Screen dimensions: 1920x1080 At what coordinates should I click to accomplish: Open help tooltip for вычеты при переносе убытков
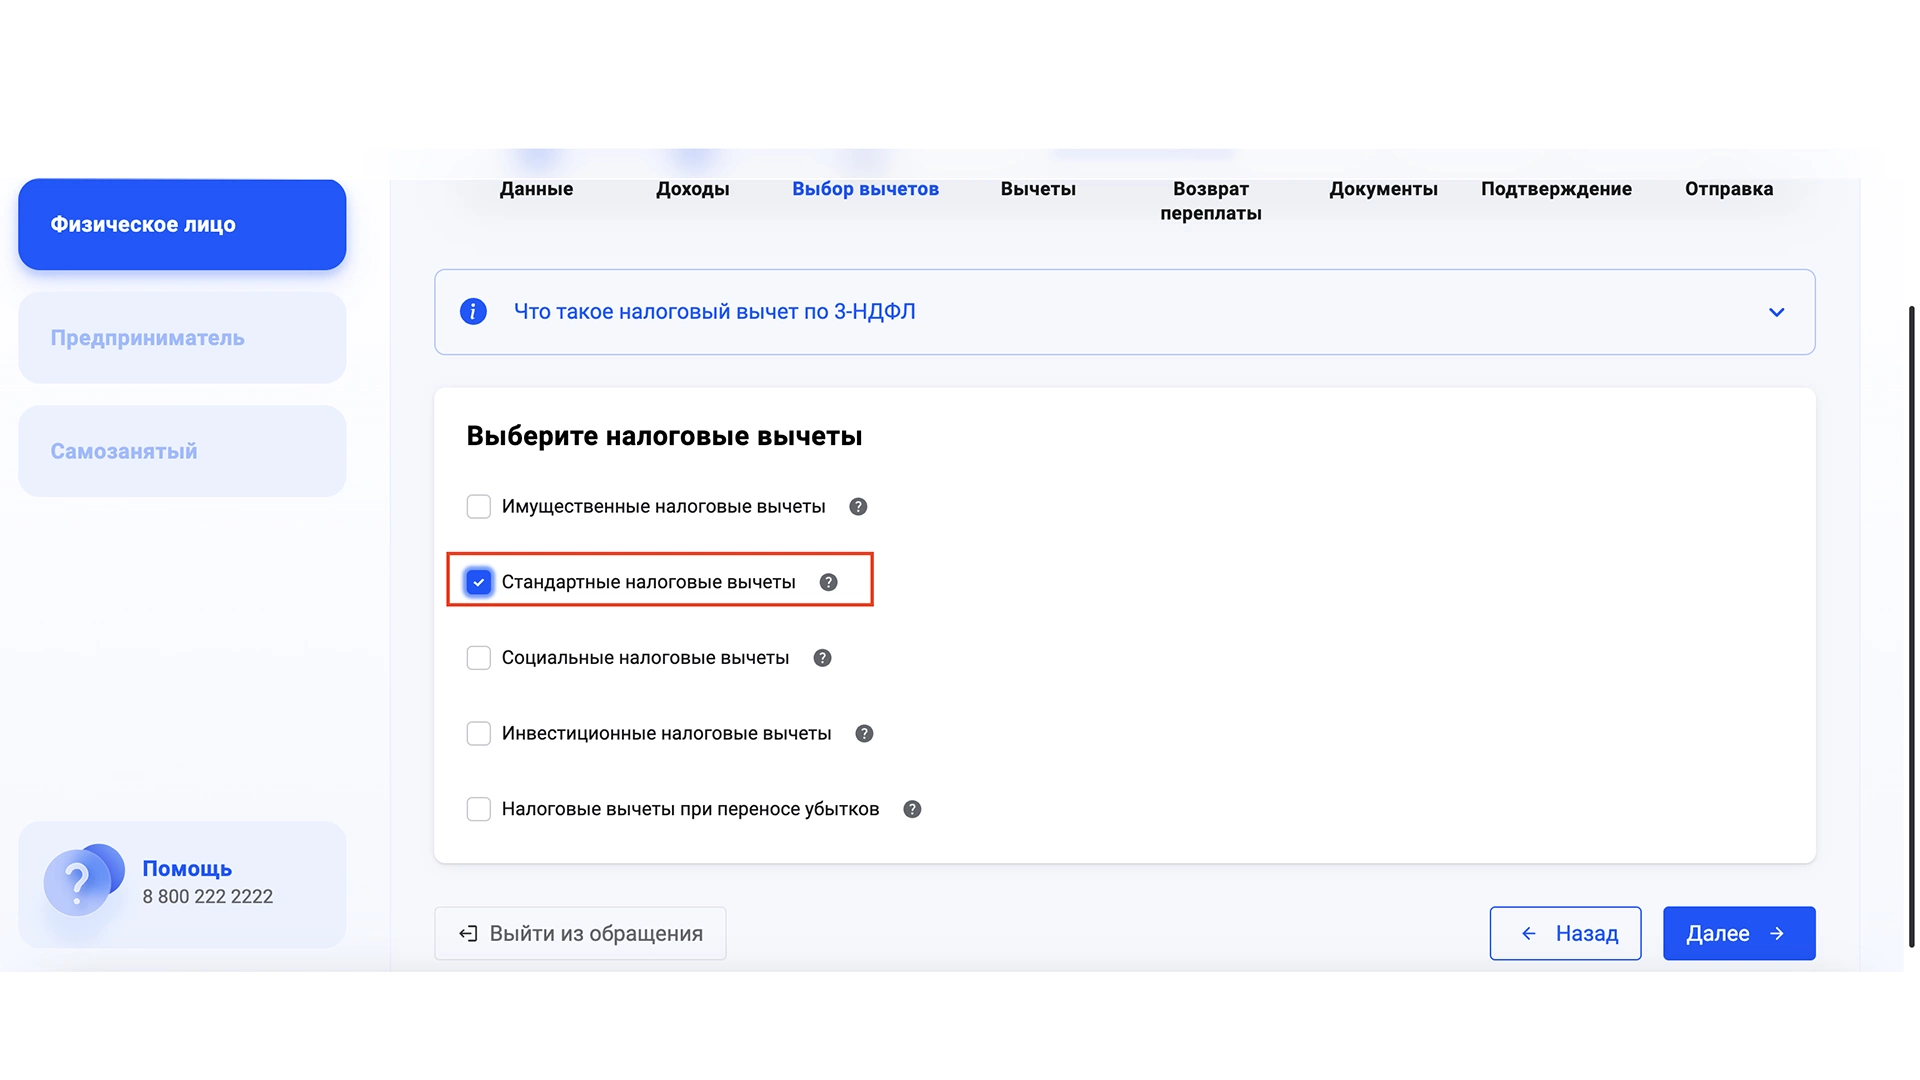[x=912, y=809]
